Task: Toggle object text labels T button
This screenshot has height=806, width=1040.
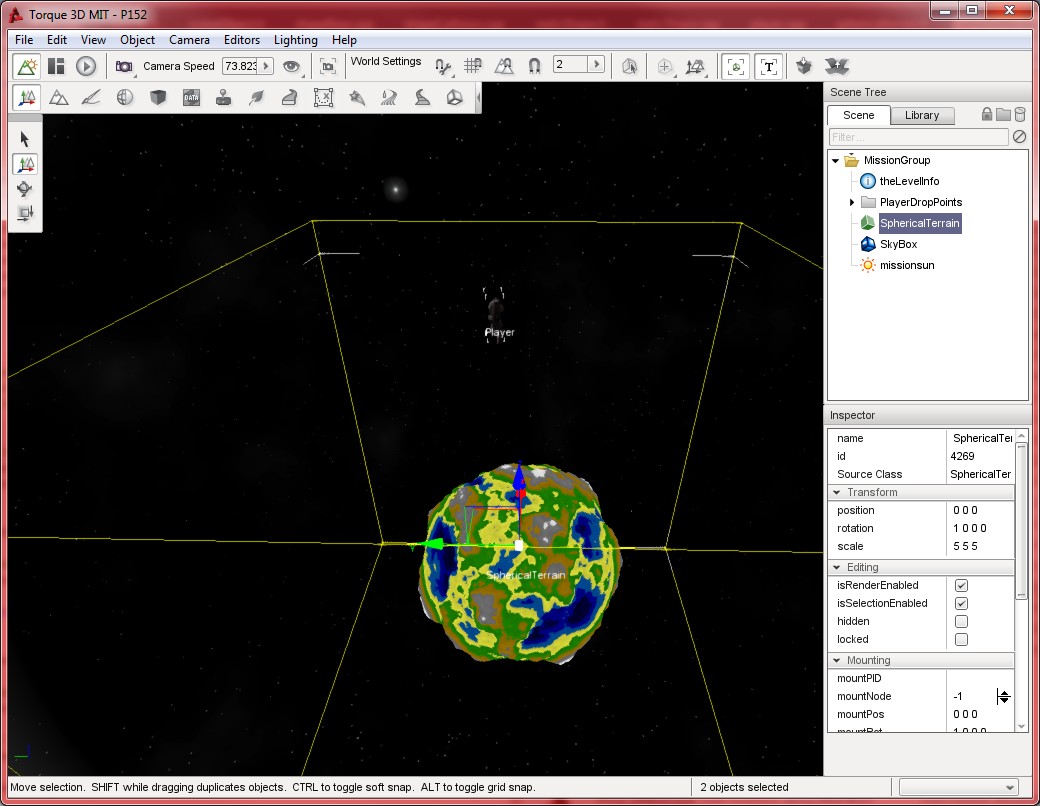Action: coord(769,66)
